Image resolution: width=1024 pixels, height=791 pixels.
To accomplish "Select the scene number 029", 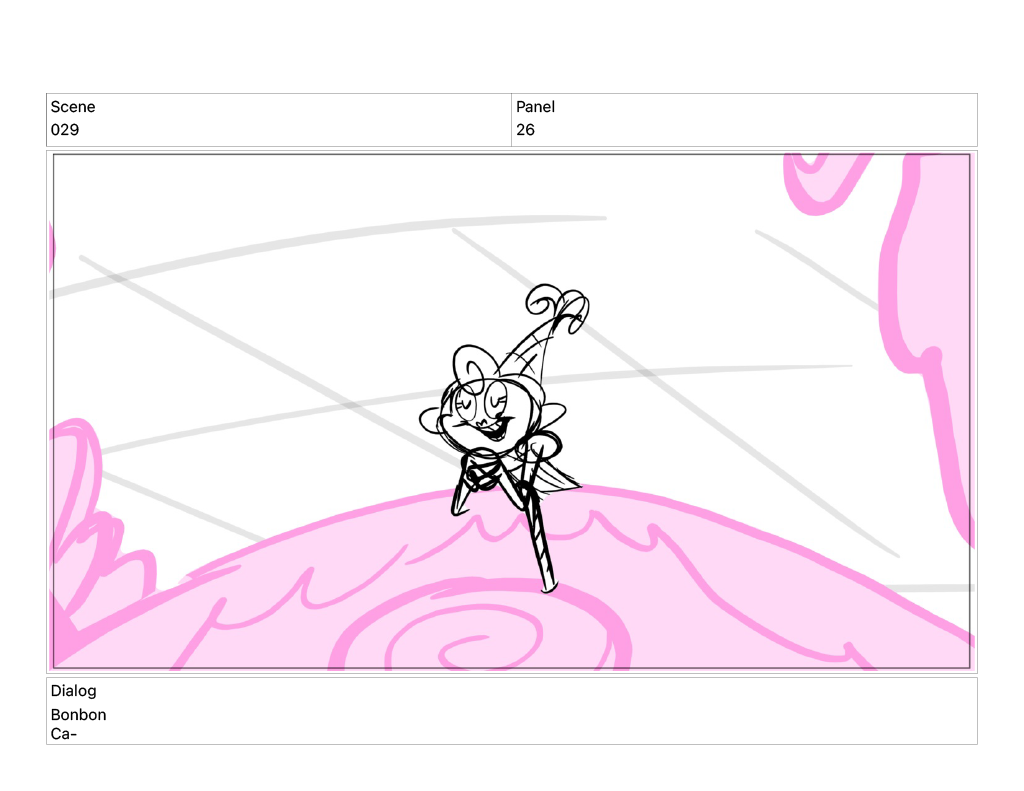I will tap(65, 130).
